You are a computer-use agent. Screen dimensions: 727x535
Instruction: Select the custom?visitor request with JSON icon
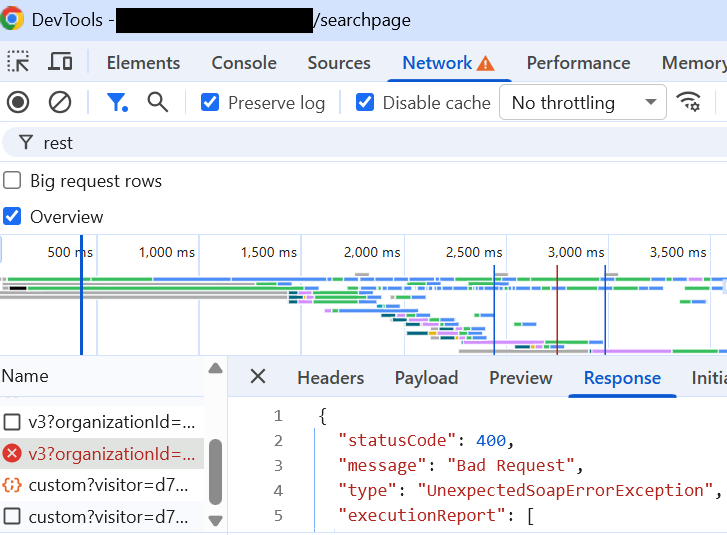102,485
